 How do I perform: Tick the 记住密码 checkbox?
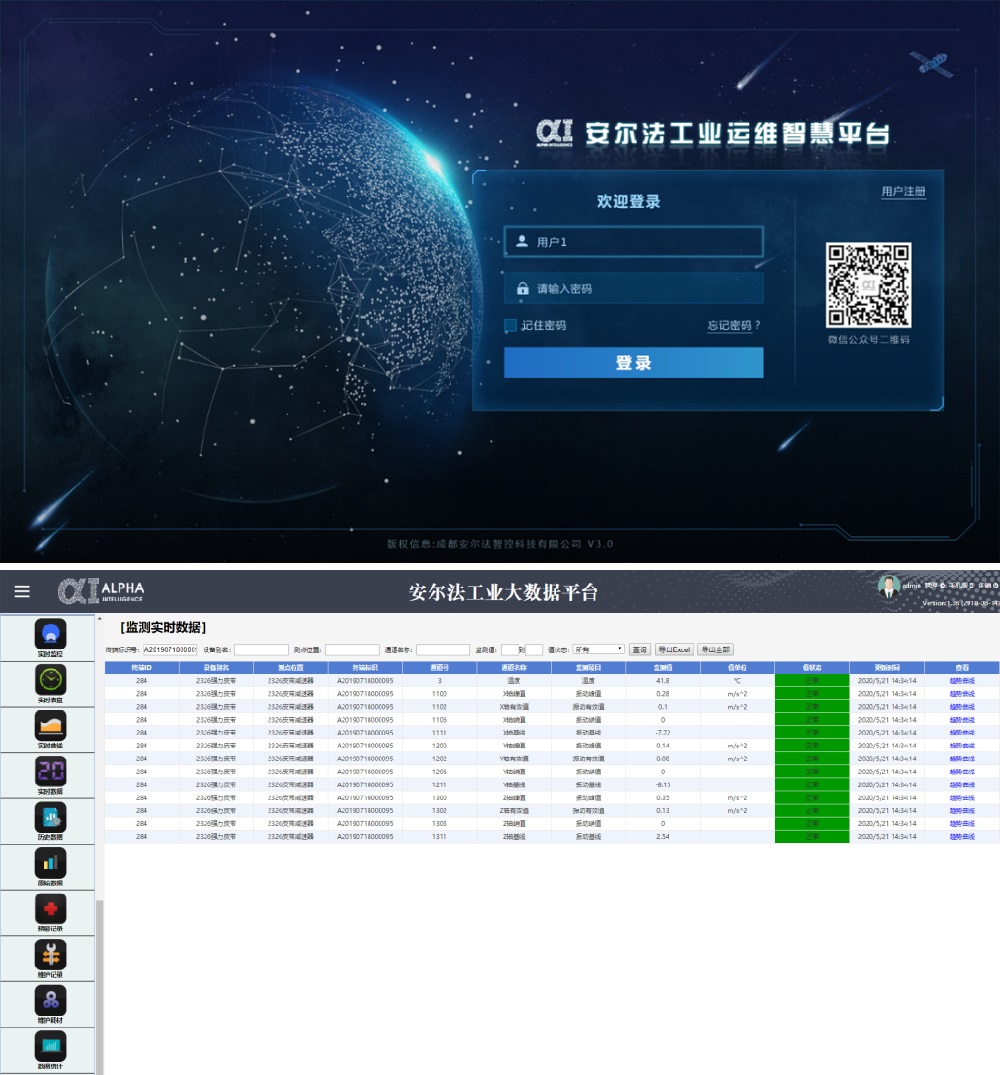(x=510, y=326)
